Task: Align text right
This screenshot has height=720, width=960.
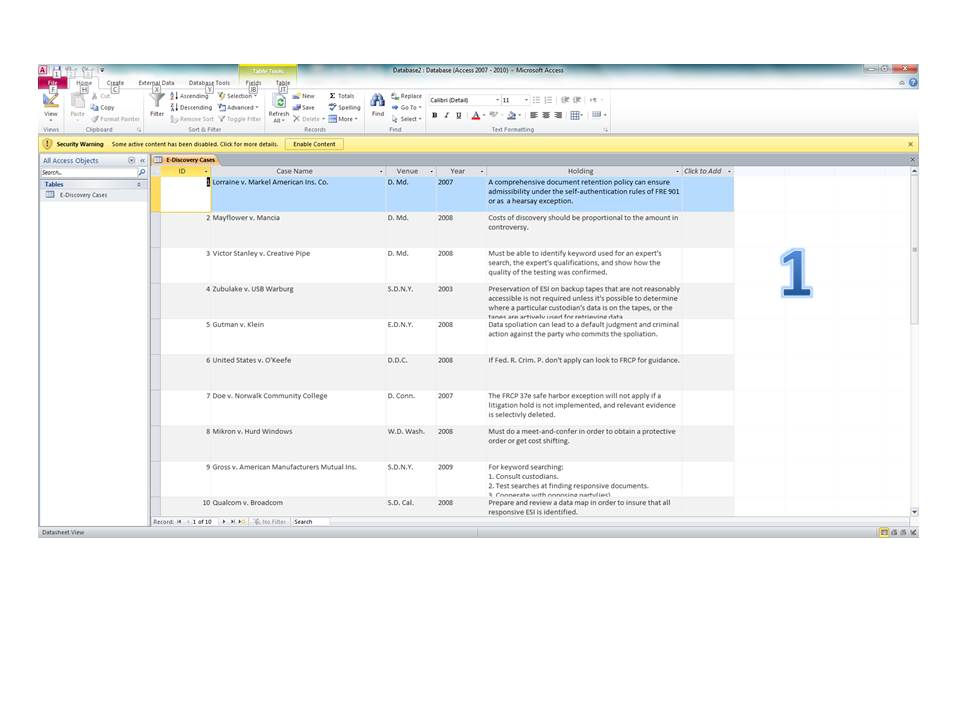Action: point(558,115)
